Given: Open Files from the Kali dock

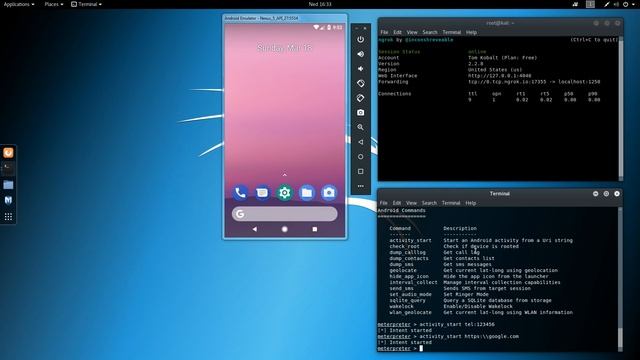Looking at the screenshot, I should point(8,184).
